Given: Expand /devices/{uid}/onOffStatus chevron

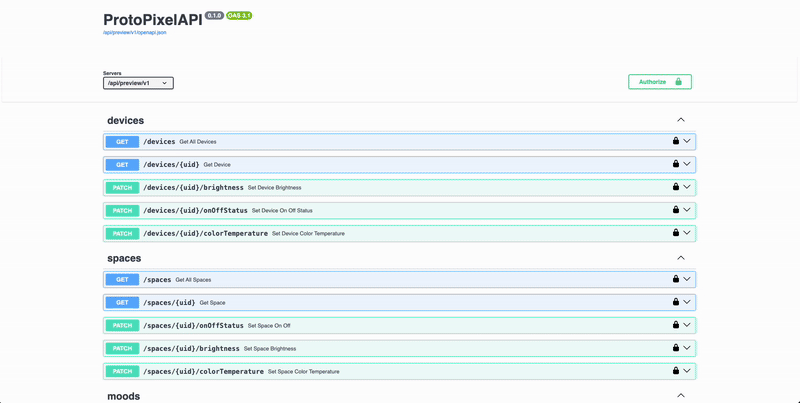Looking at the screenshot, I should 687,210.
